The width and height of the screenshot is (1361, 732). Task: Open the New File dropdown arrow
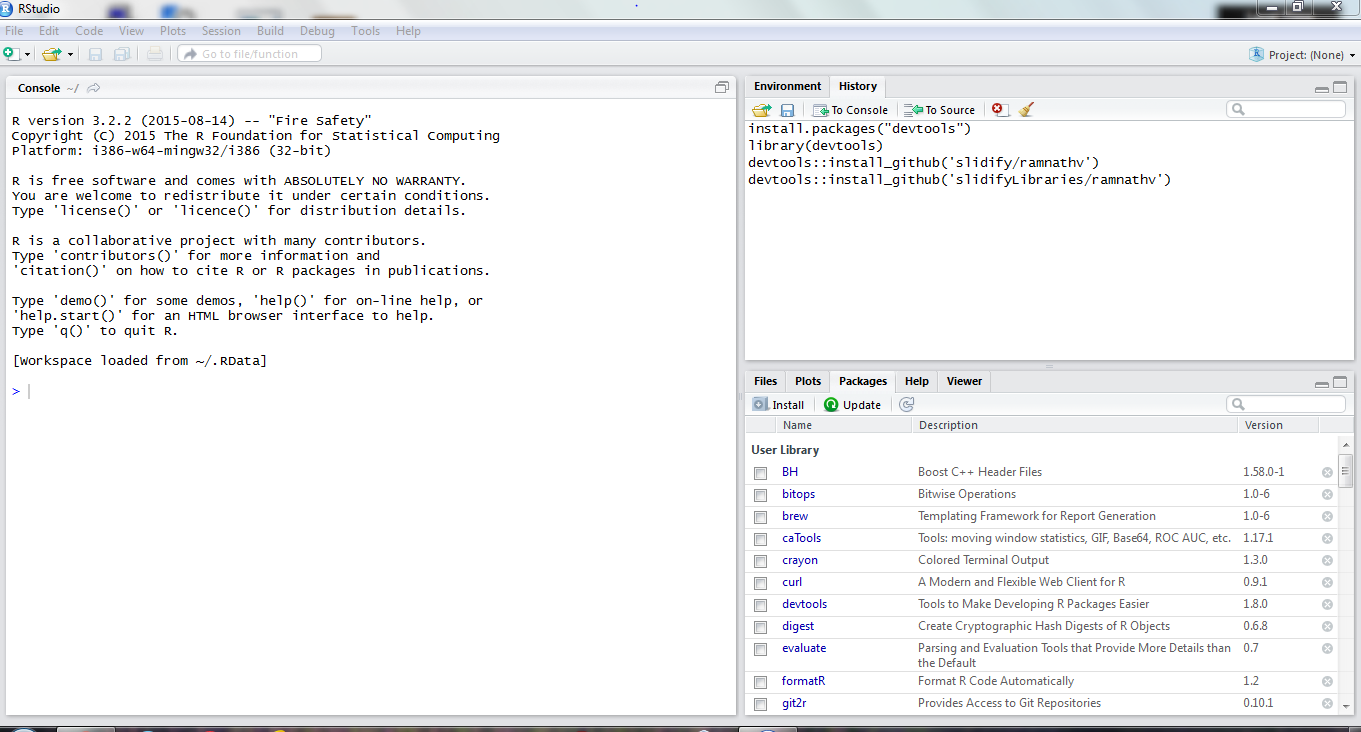coord(27,54)
